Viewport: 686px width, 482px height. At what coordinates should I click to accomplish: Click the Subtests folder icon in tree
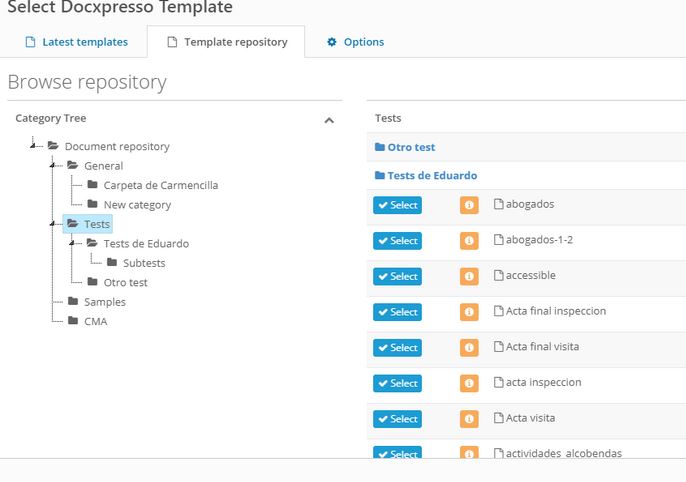click(x=112, y=262)
